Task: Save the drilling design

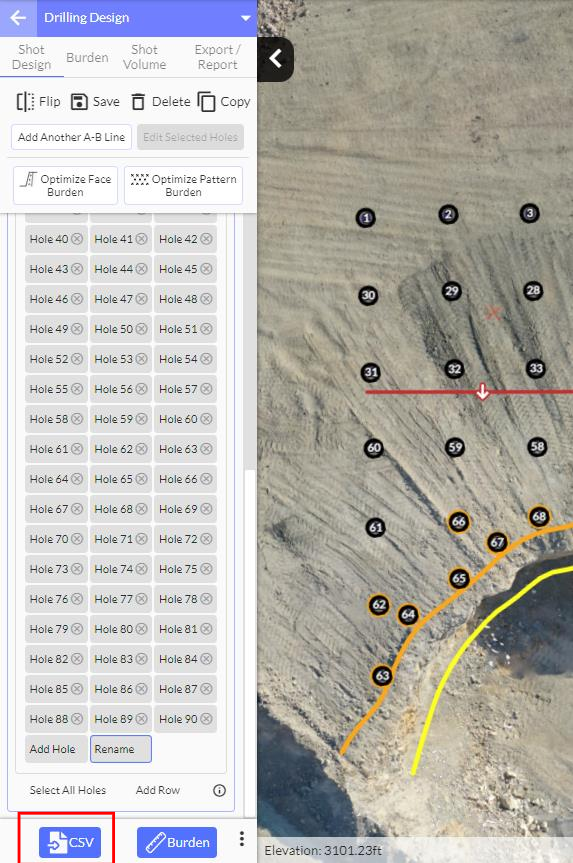Action: (x=95, y=102)
